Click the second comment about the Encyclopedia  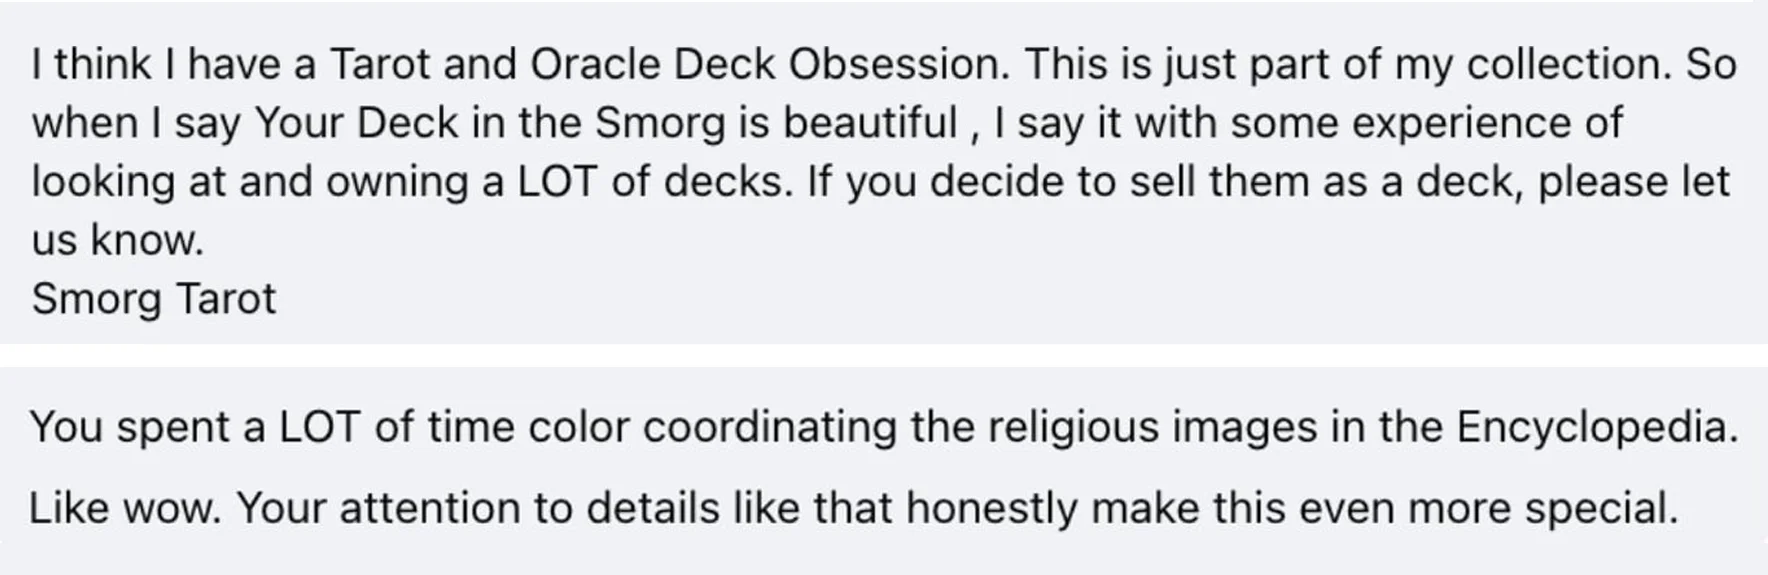(x=880, y=468)
